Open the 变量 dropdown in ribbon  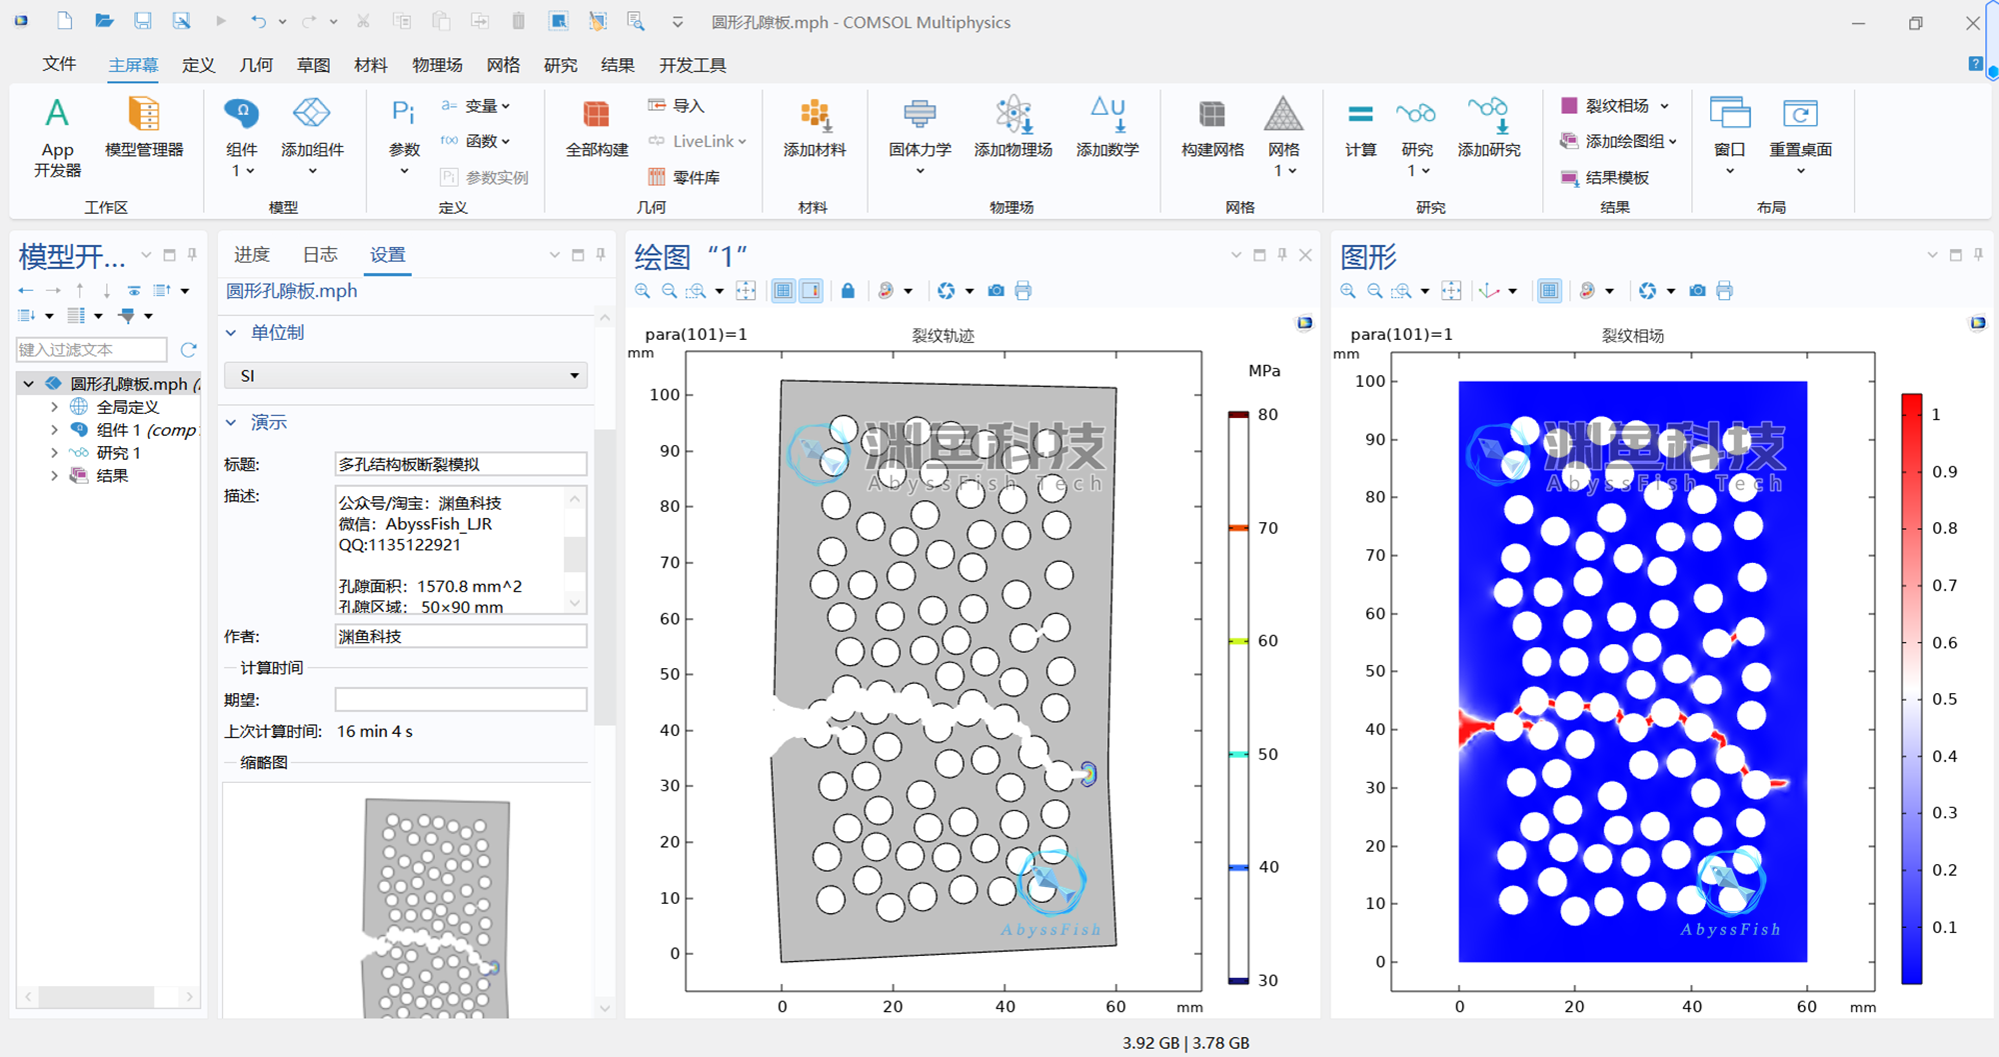[476, 105]
